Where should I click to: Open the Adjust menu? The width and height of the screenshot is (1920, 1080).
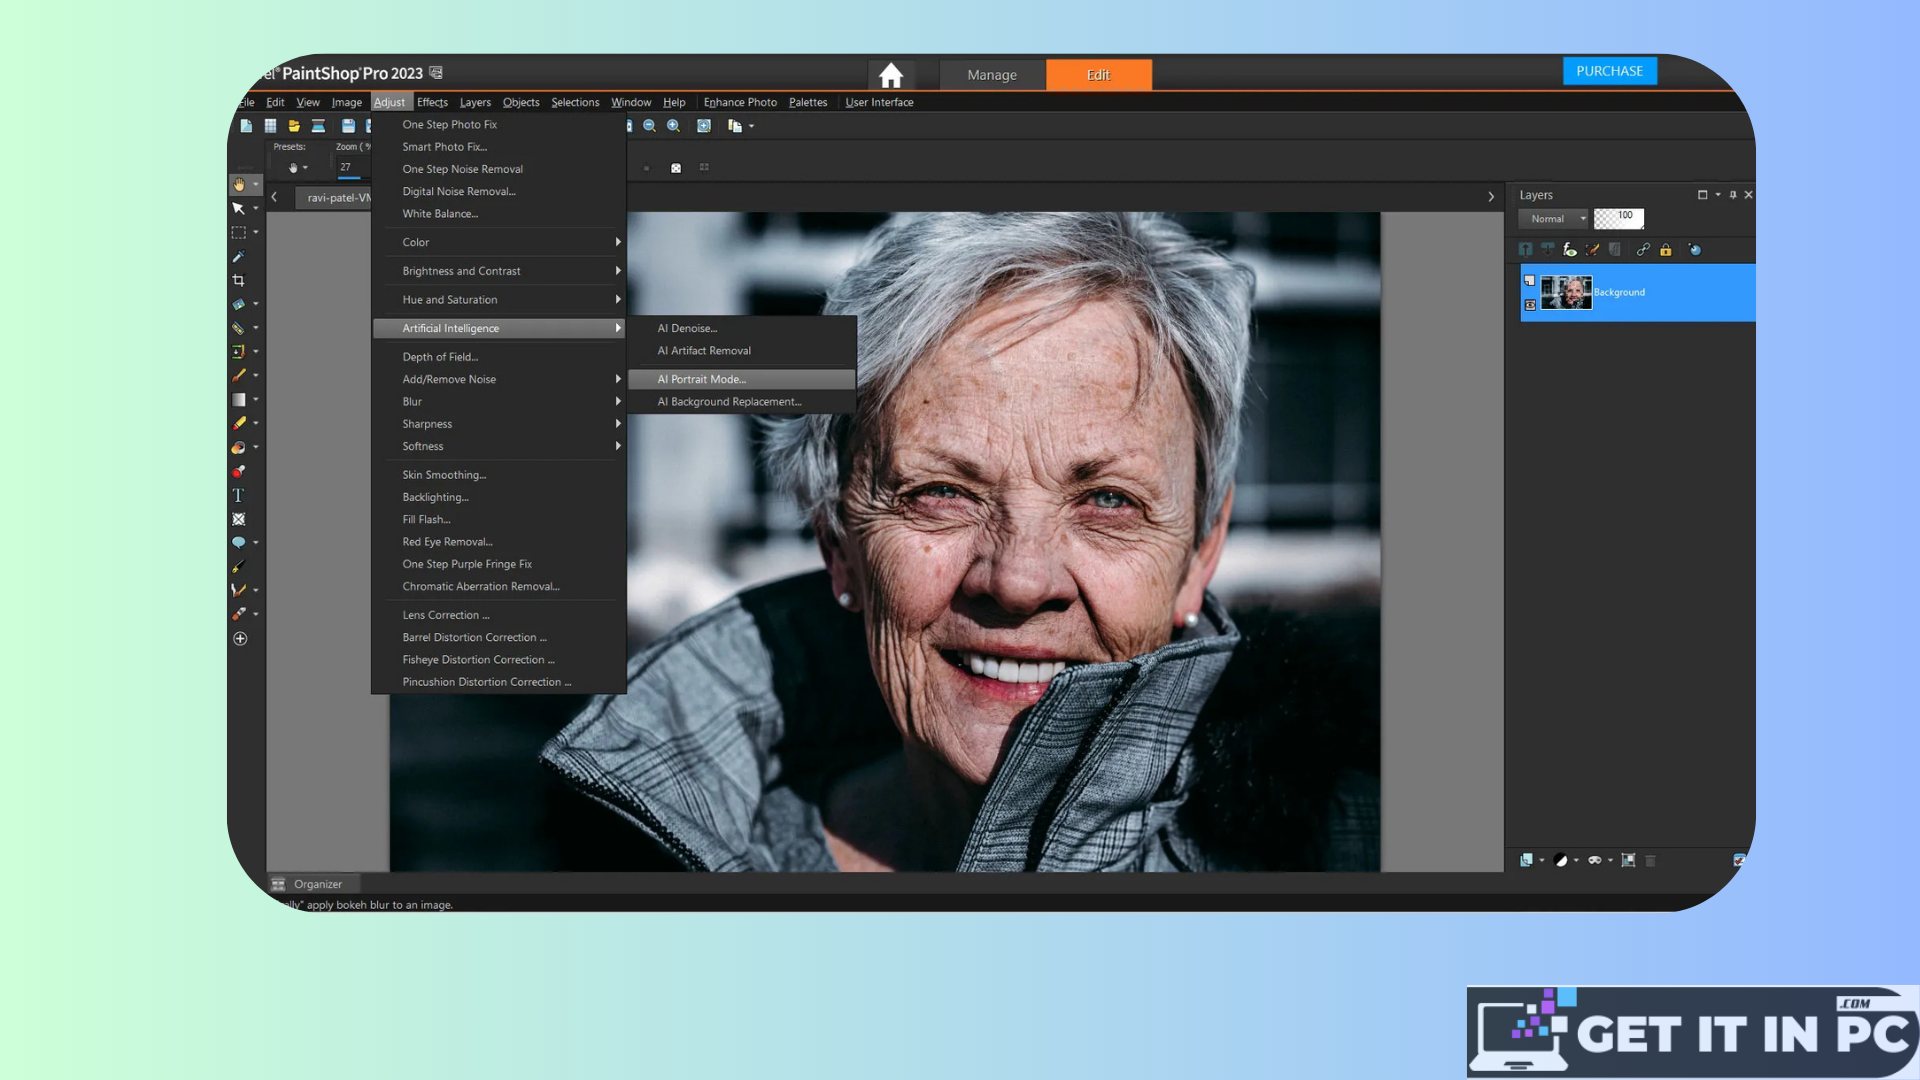(x=389, y=102)
